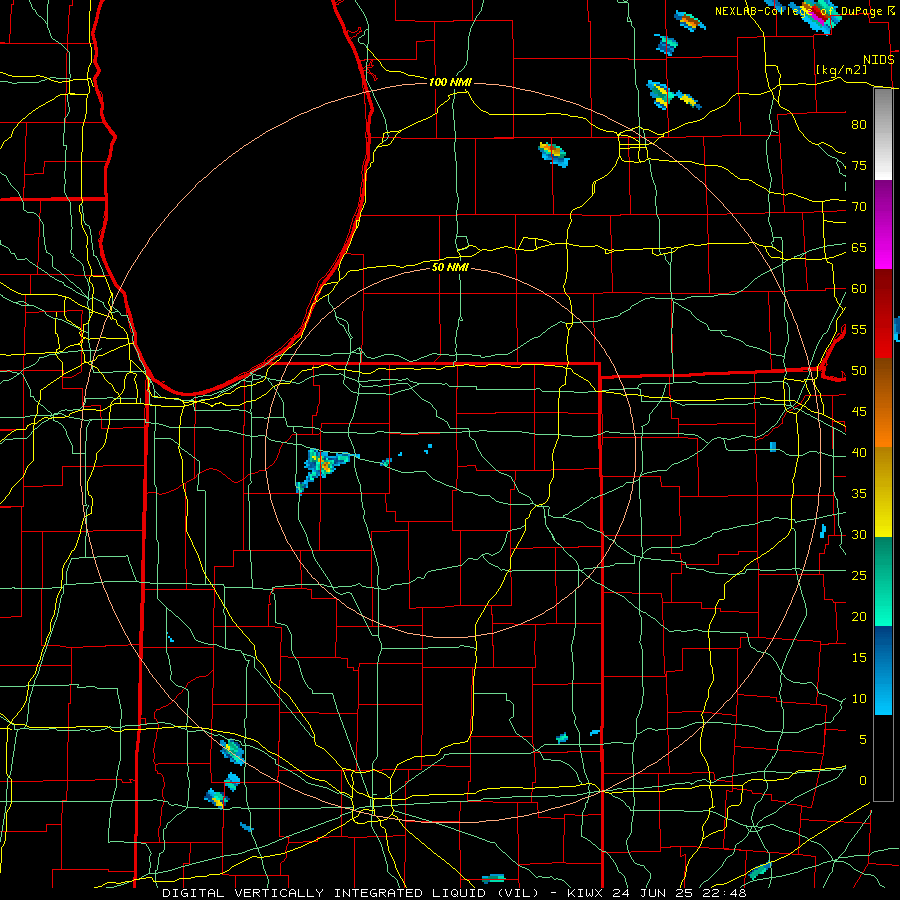Click the "40" value on the VIL scale
The height and width of the screenshot is (900, 900).
click(x=859, y=453)
